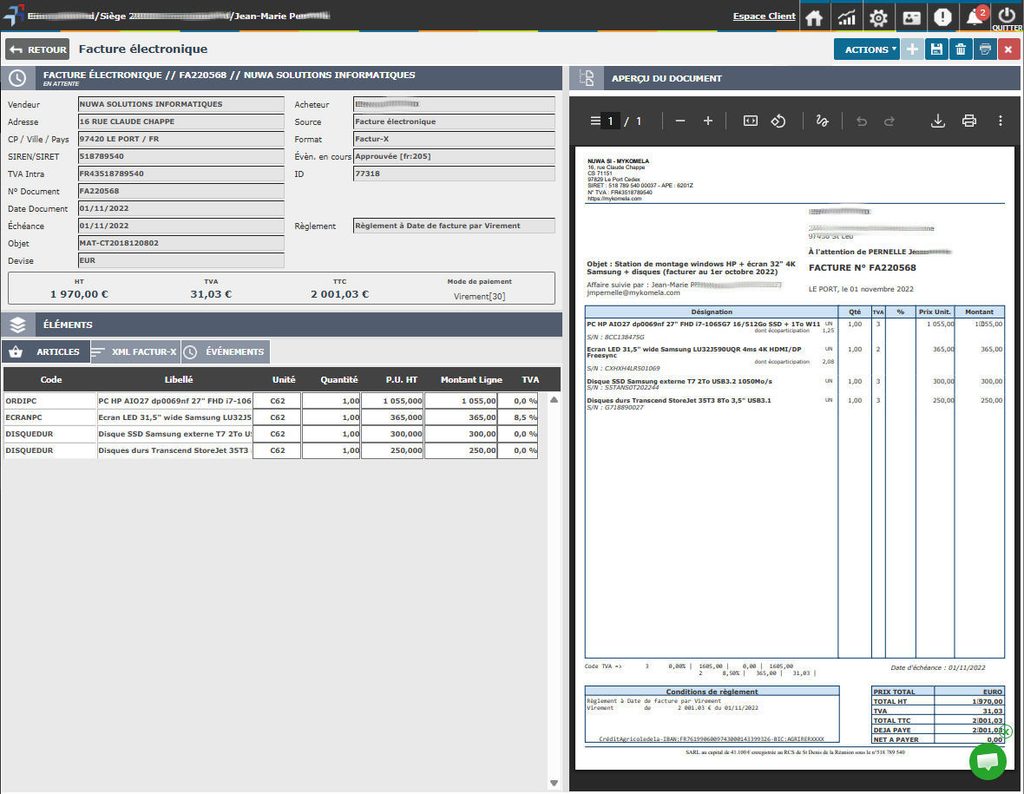The image size is (1024, 794).
Task: Click the Ecran LED 31,5" libellé cell
Action: pos(174,417)
